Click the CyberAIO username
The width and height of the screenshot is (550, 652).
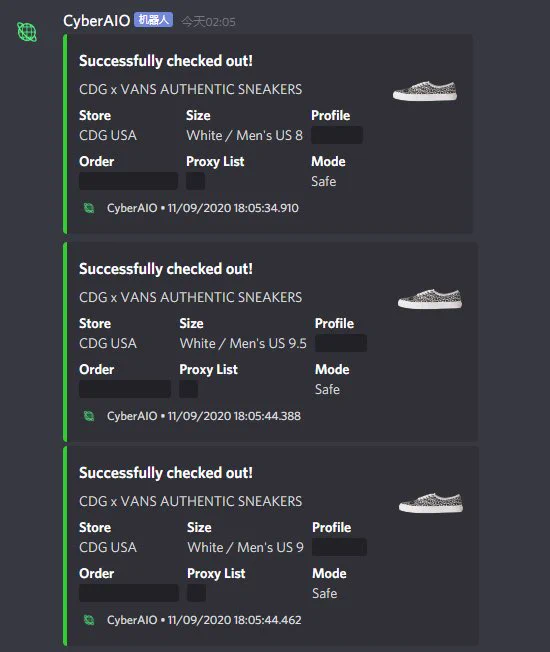[x=96, y=20]
